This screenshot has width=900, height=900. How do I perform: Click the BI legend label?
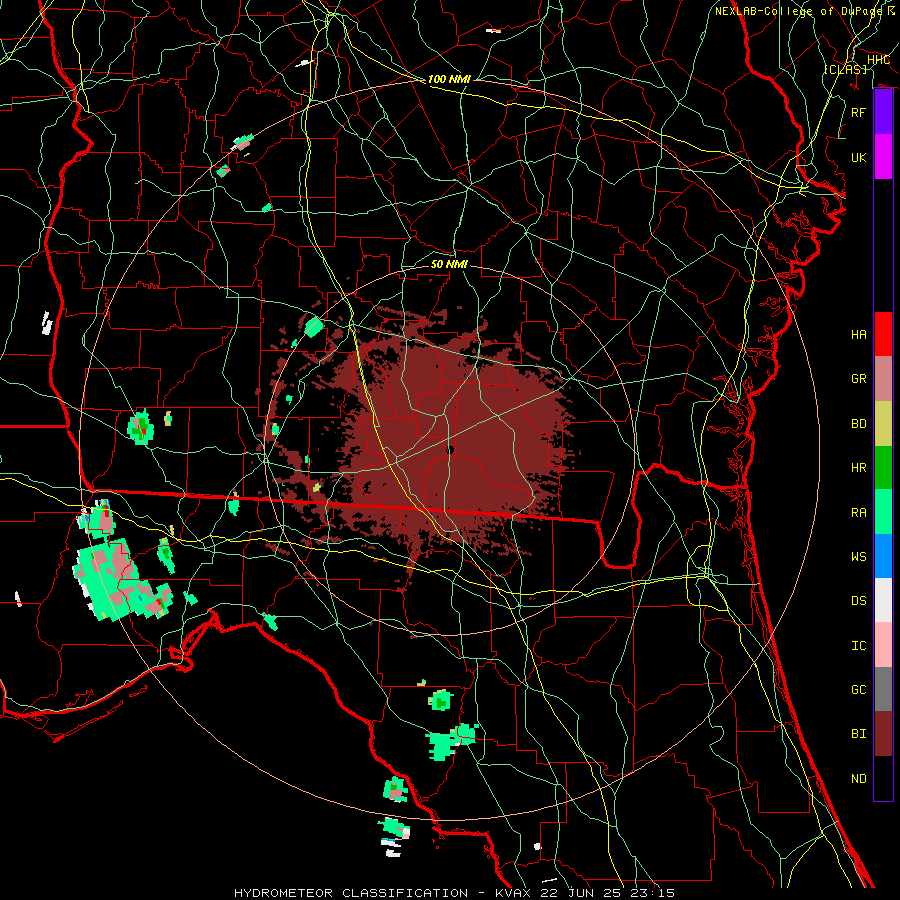tap(859, 734)
